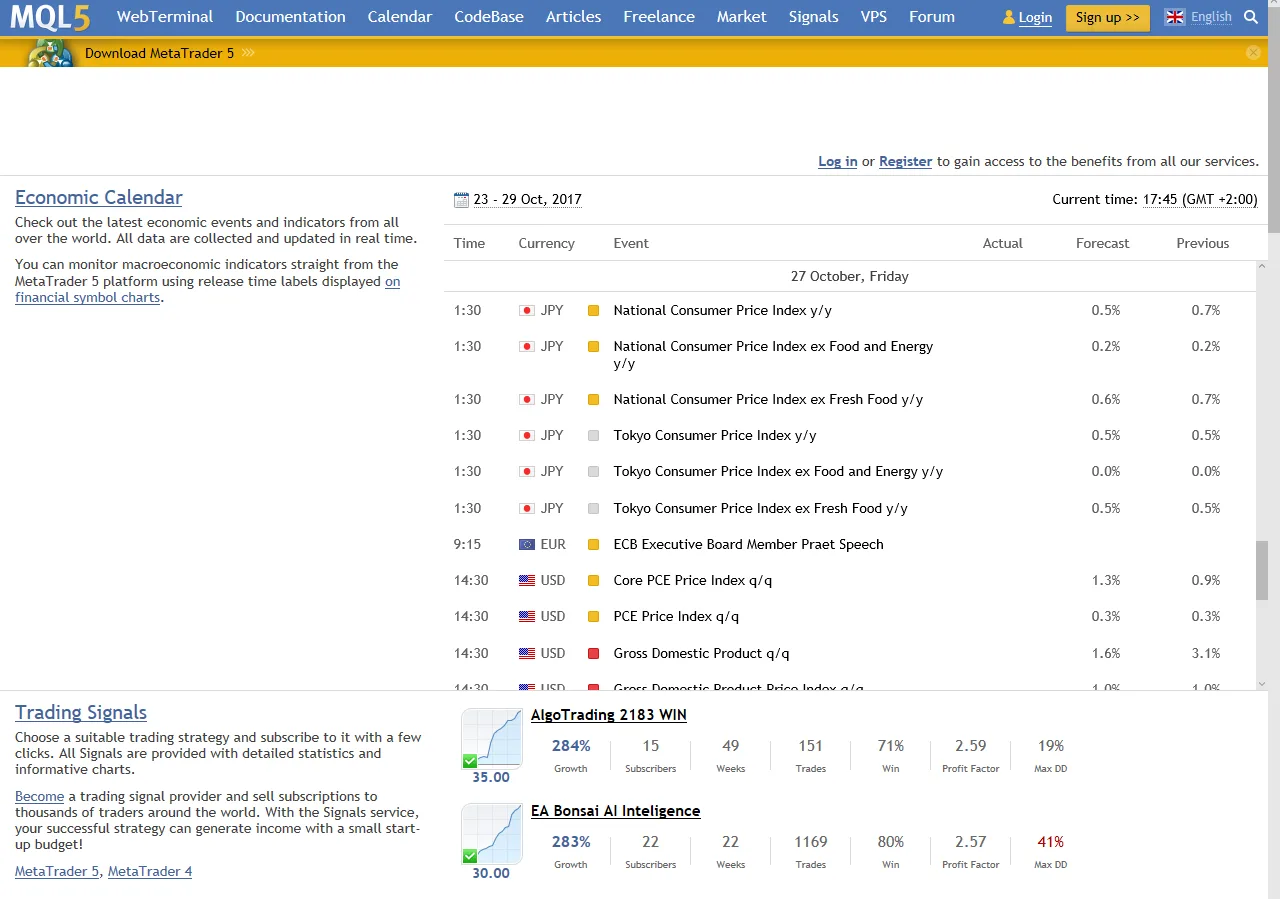Click the 284% Growth value for AlgoTrading
Screen dimensions: 1280x899
click(571, 746)
